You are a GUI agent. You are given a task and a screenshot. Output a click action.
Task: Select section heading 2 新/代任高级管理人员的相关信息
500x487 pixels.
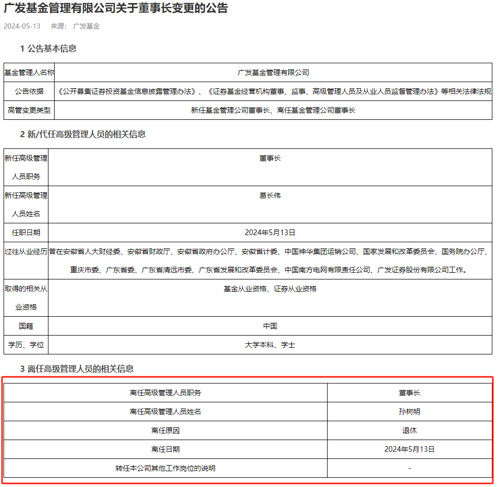(x=83, y=134)
